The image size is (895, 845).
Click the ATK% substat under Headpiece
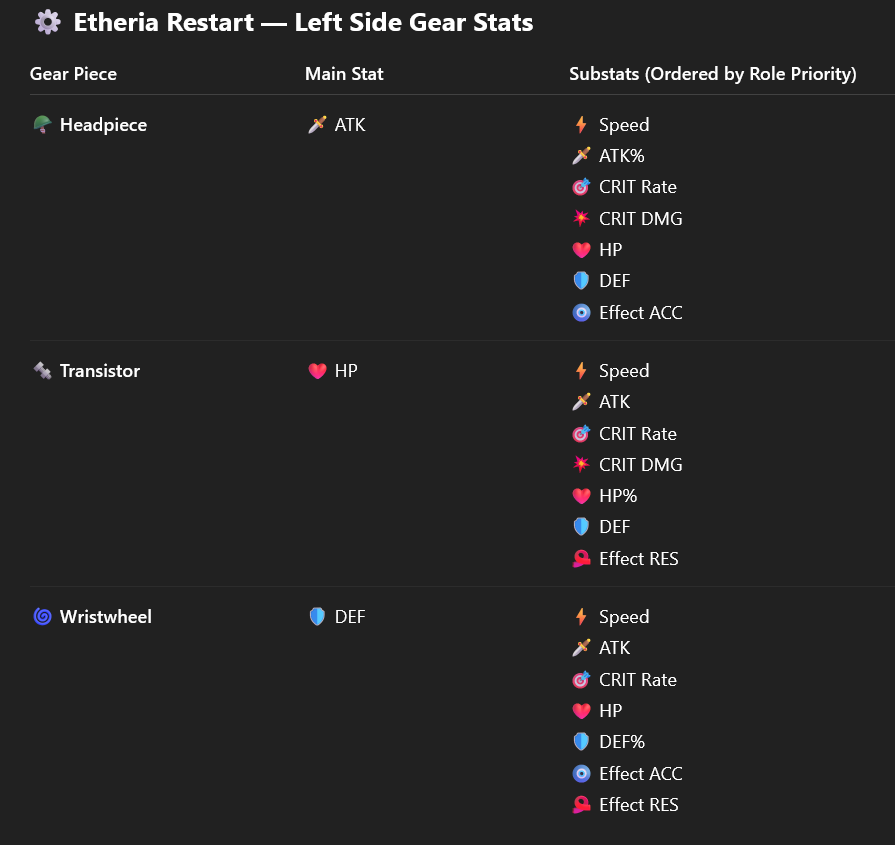coord(622,156)
